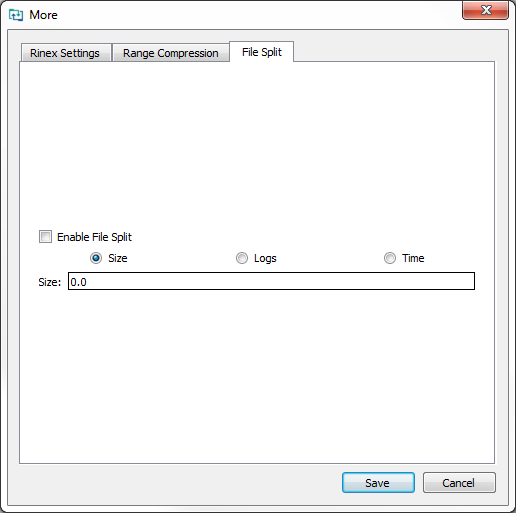Pick the Time radio button

point(390,258)
